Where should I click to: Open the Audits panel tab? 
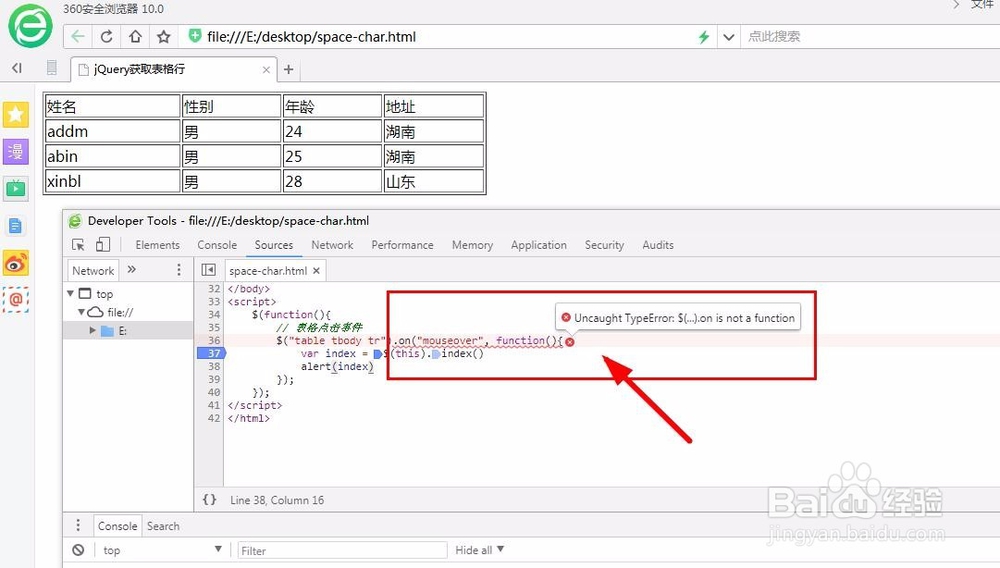(x=658, y=245)
